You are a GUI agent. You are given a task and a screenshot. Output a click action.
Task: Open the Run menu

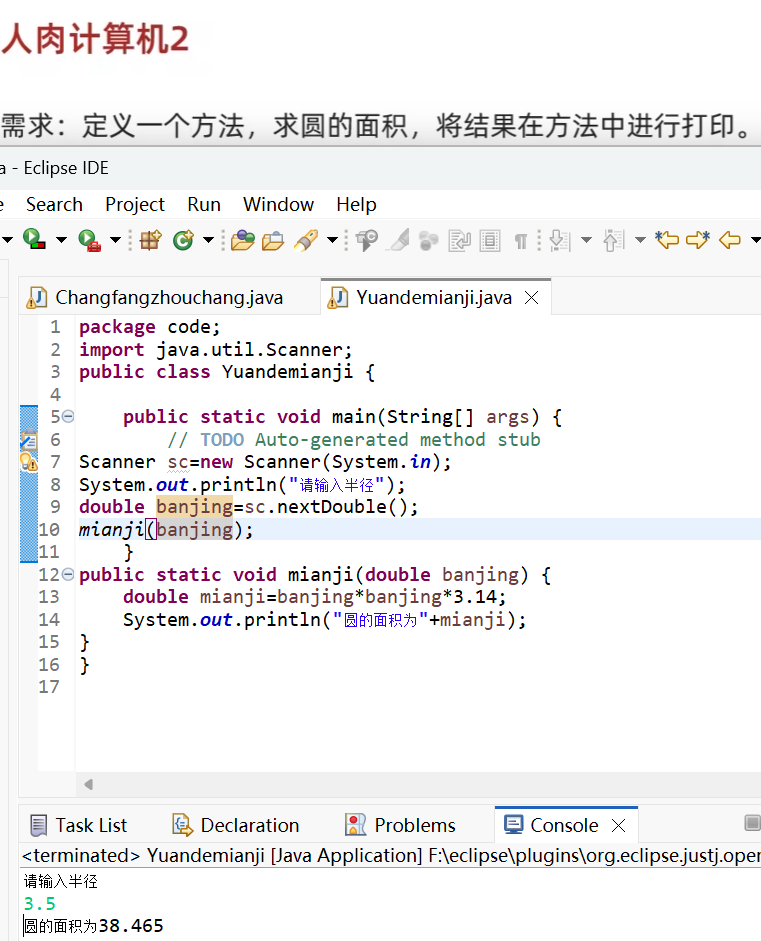tap(204, 205)
